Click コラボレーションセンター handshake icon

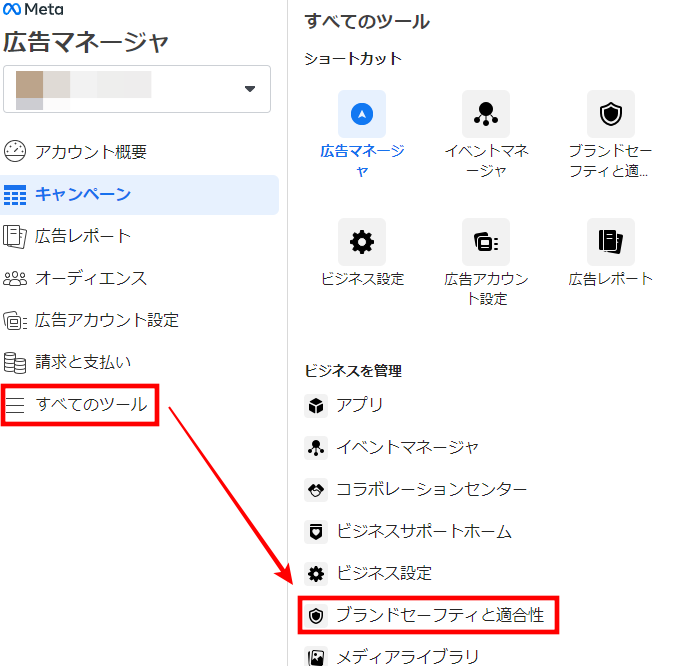316,490
